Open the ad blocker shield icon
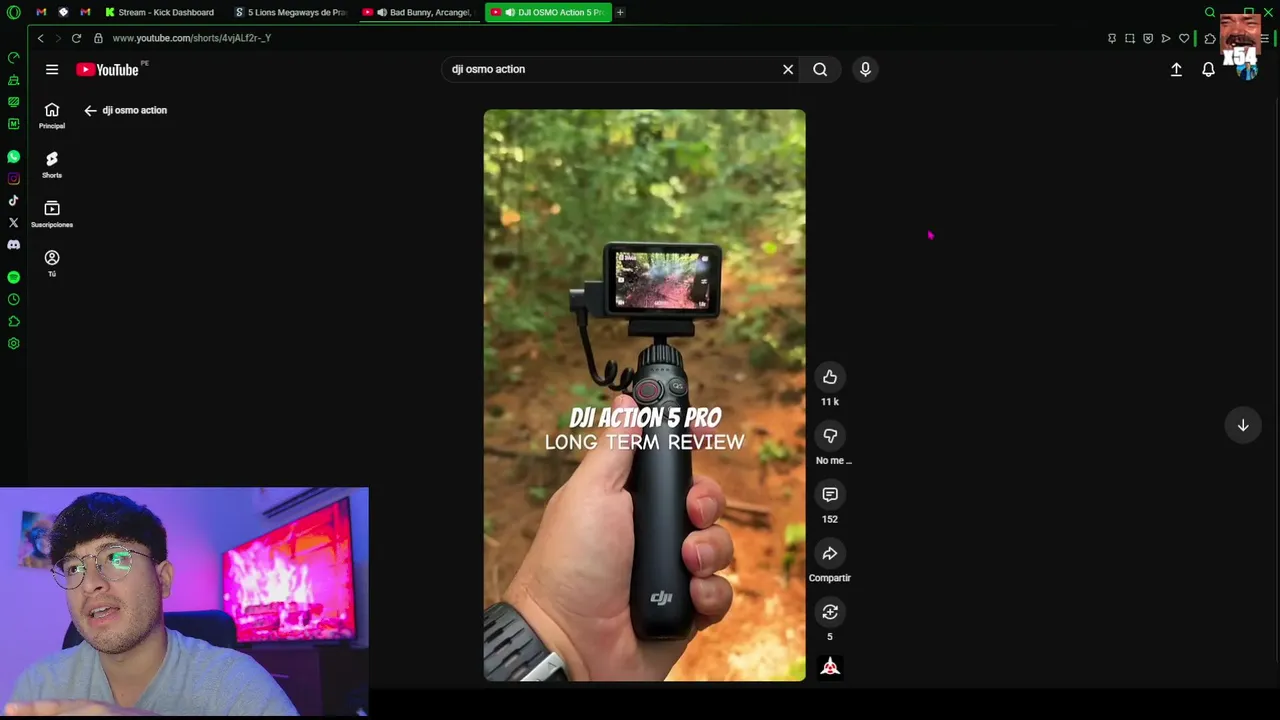The height and width of the screenshot is (720, 1280). tap(1148, 38)
